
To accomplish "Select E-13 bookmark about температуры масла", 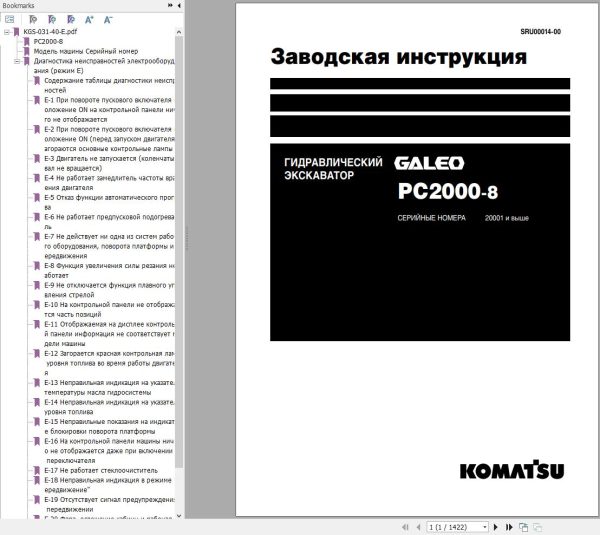I will (109, 387).
